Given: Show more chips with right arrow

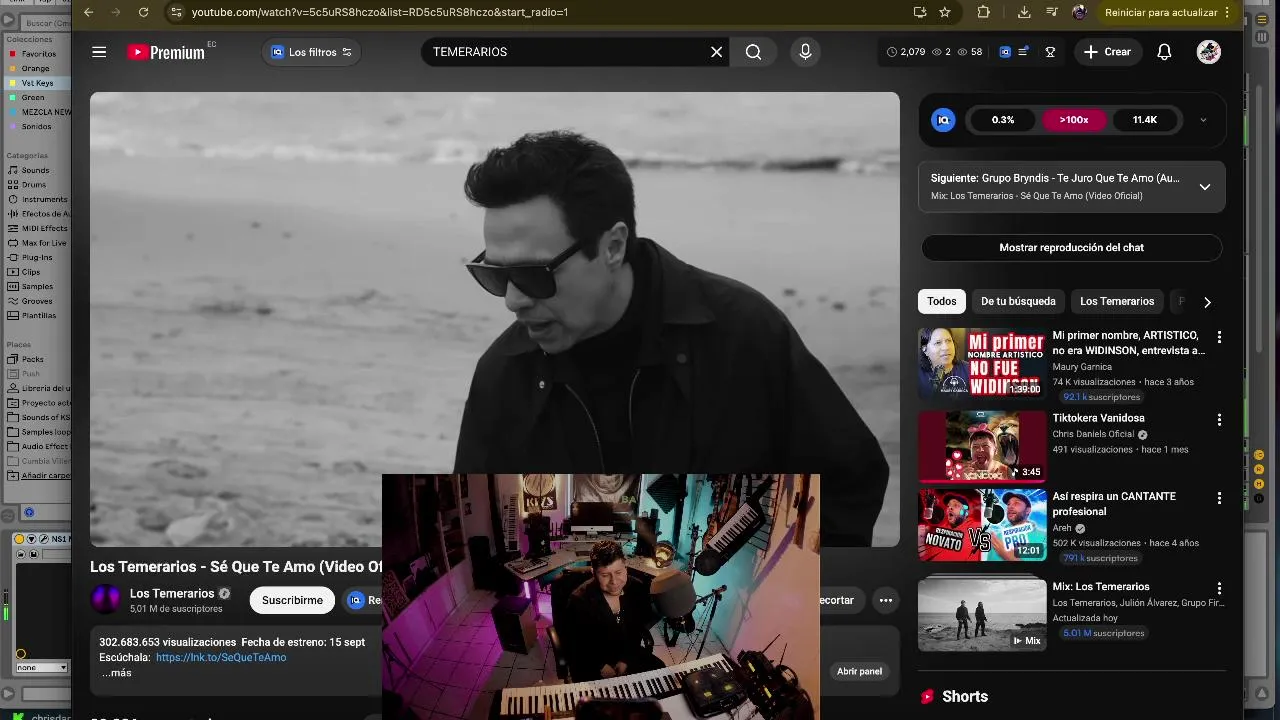Looking at the screenshot, I should (1207, 302).
